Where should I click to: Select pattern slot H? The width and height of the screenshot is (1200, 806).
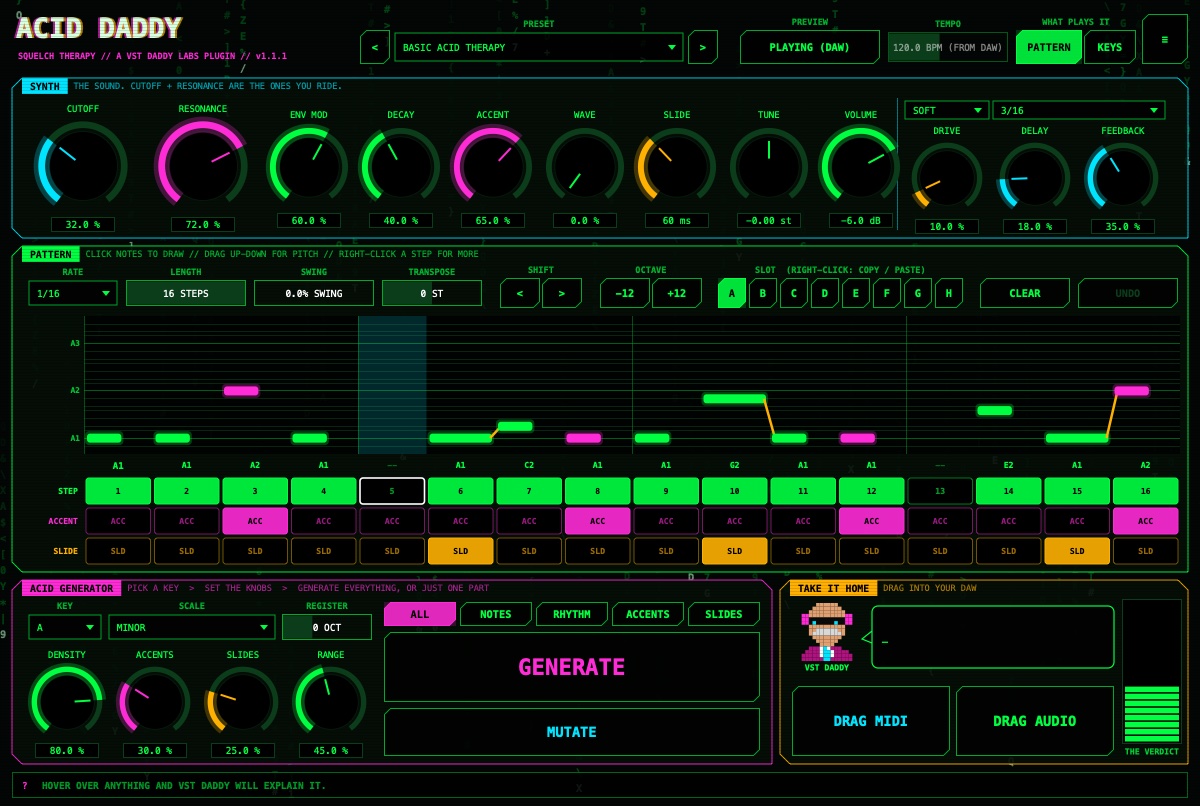point(949,293)
